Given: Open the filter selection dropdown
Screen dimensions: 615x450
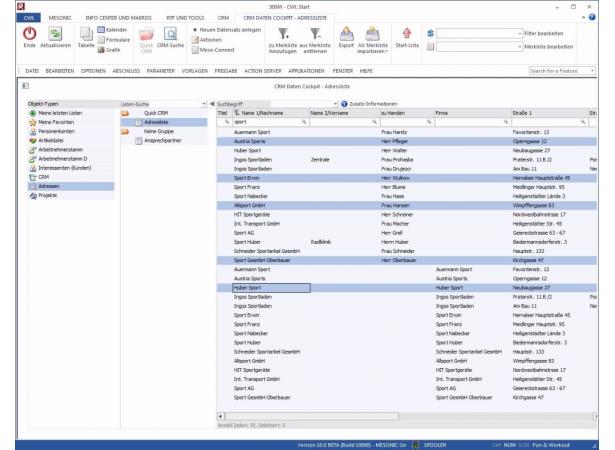Looking at the screenshot, I should pyautogui.click(x=520, y=33).
